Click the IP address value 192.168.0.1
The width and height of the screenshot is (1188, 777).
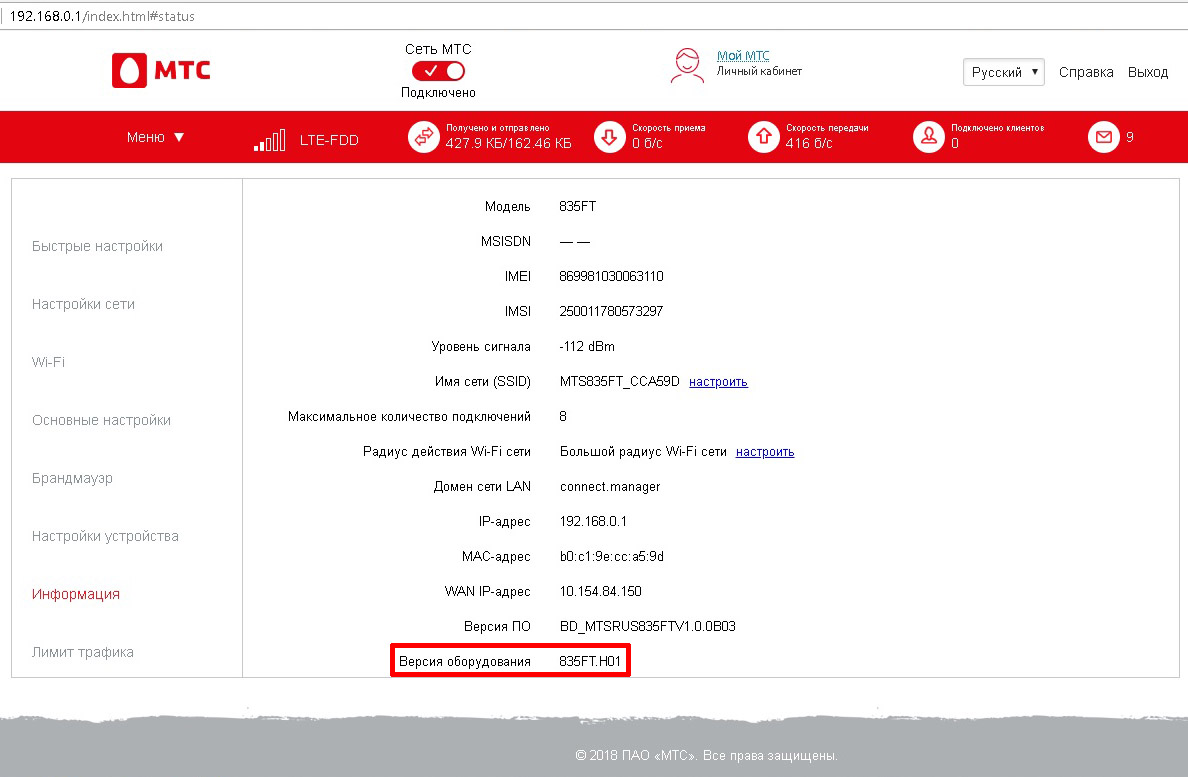[593, 521]
